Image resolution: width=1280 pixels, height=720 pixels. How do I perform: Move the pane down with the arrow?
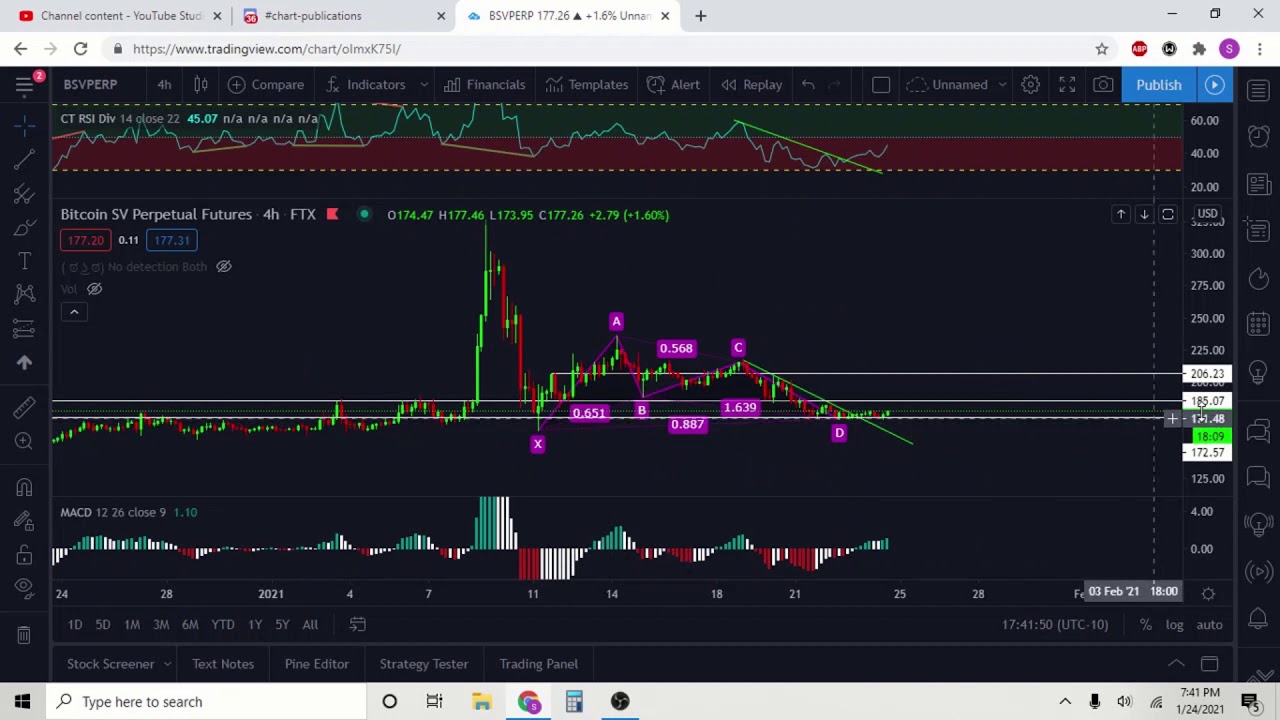1144,215
